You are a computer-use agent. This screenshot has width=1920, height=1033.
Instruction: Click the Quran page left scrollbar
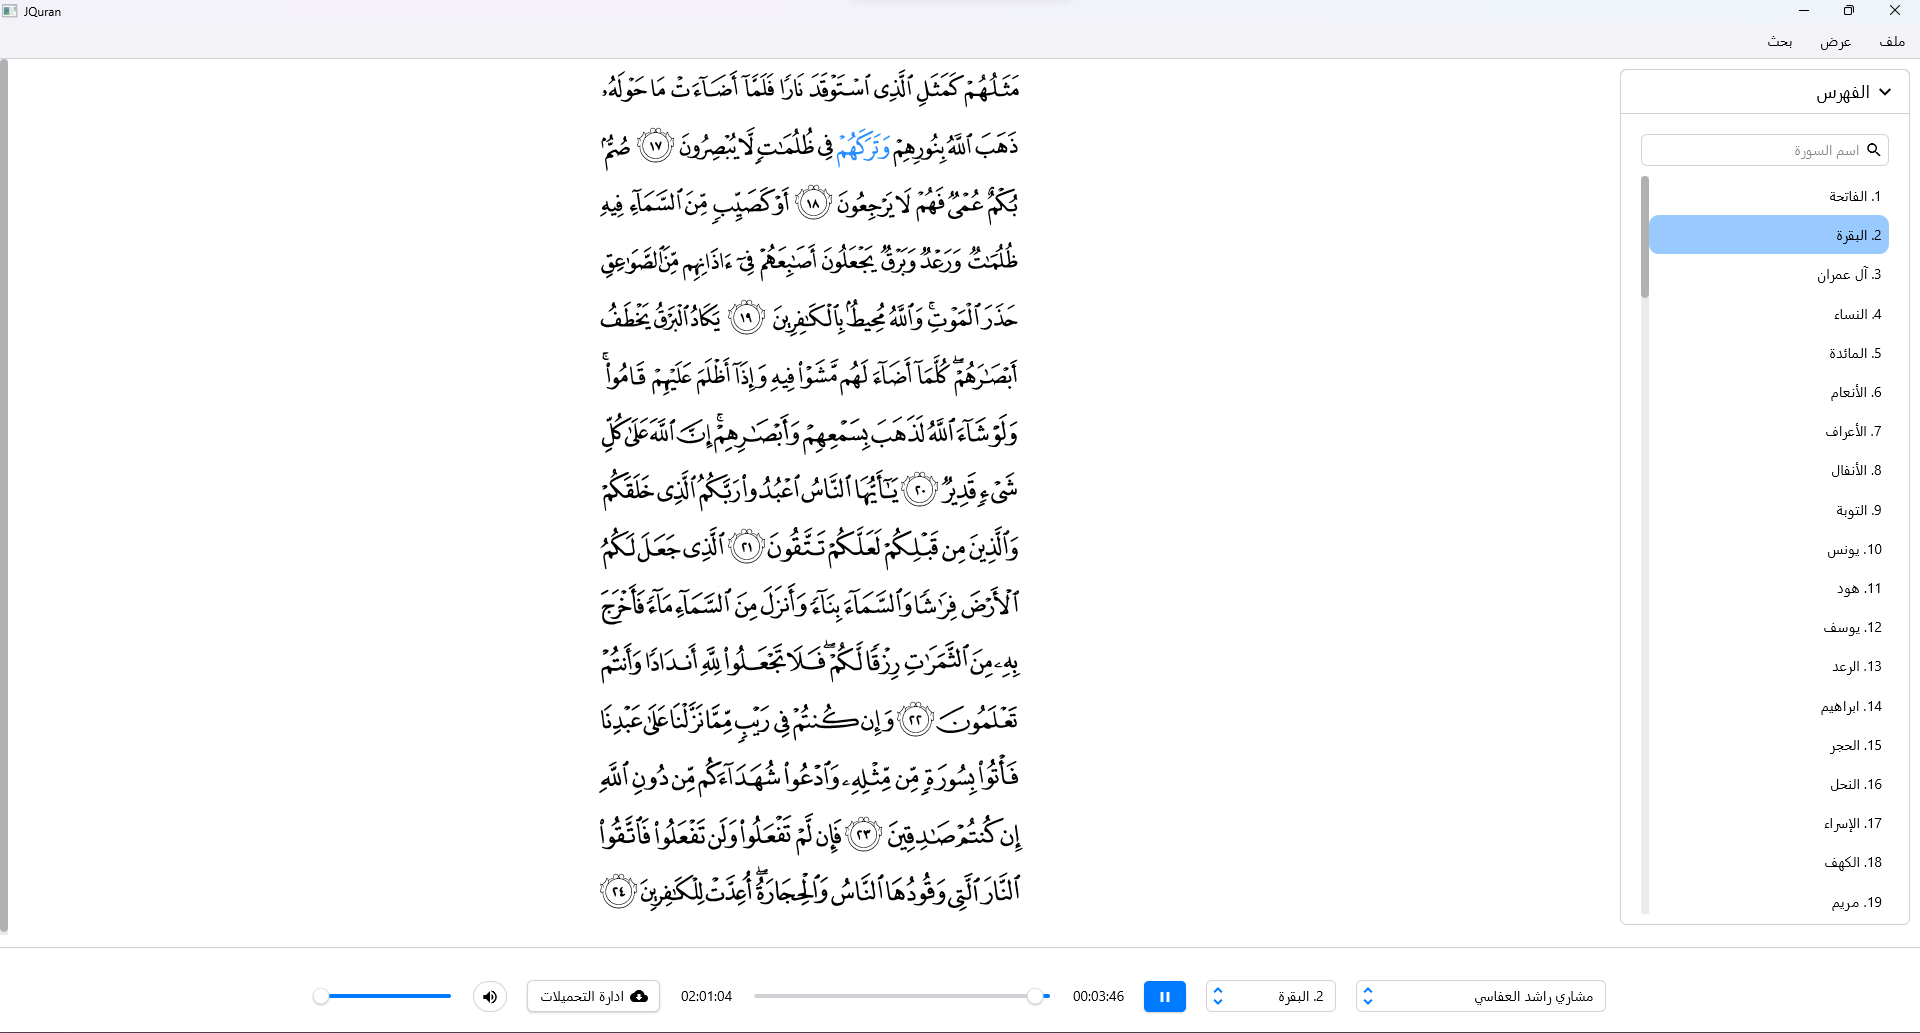pos(4,495)
